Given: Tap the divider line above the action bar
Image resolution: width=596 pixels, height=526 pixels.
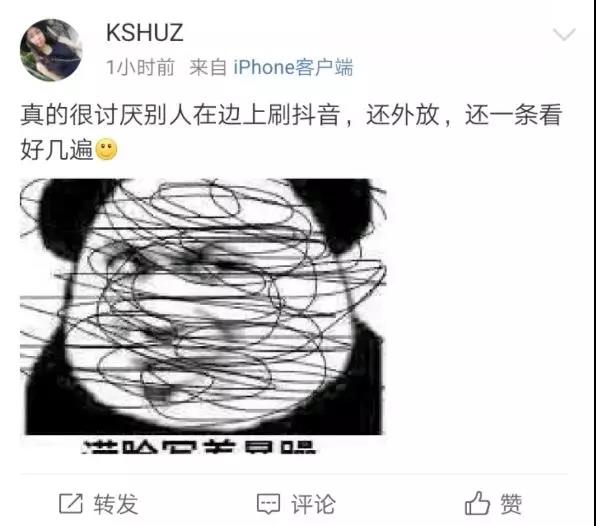Looking at the screenshot, I should point(293,474).
